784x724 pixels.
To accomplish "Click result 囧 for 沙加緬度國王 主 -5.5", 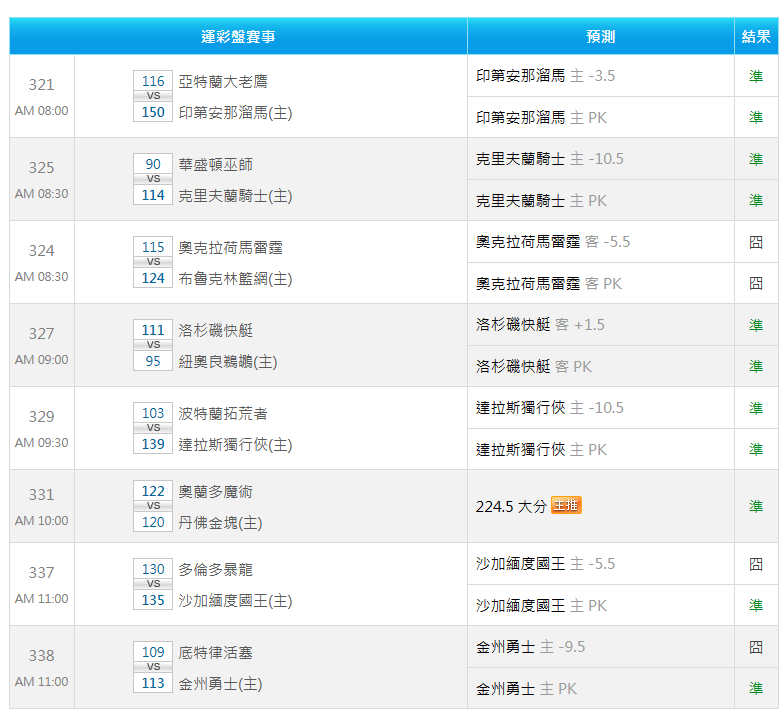I will pos(756,564).
